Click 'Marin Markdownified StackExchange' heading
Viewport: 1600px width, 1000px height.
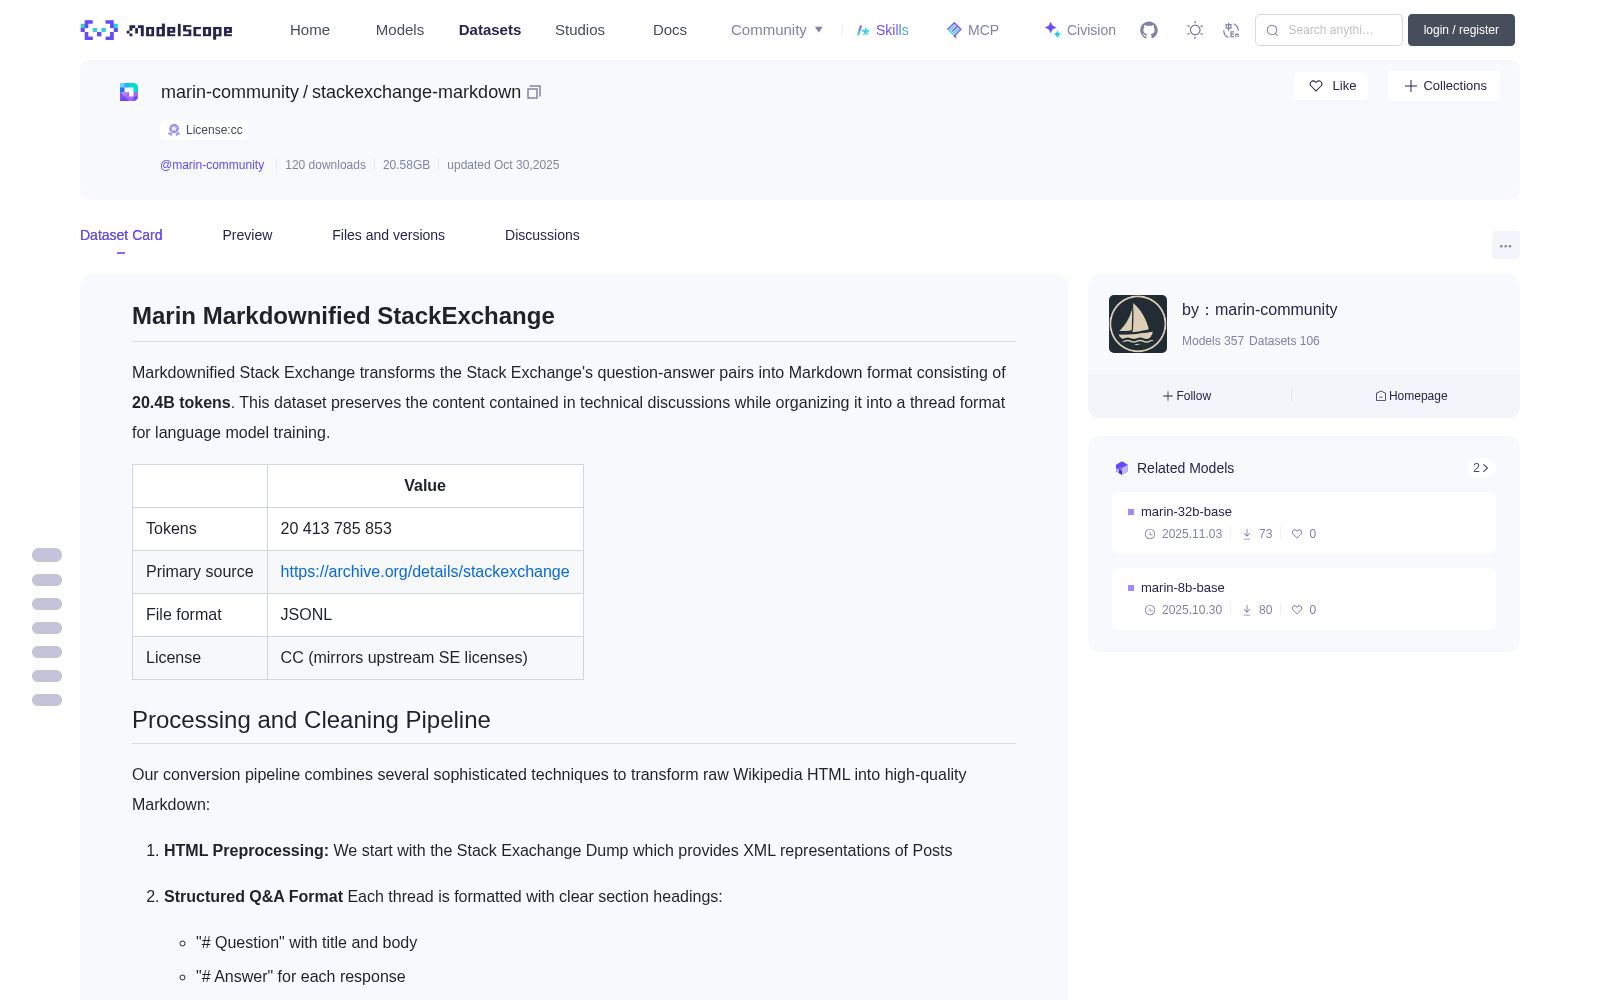click(343, 316)
